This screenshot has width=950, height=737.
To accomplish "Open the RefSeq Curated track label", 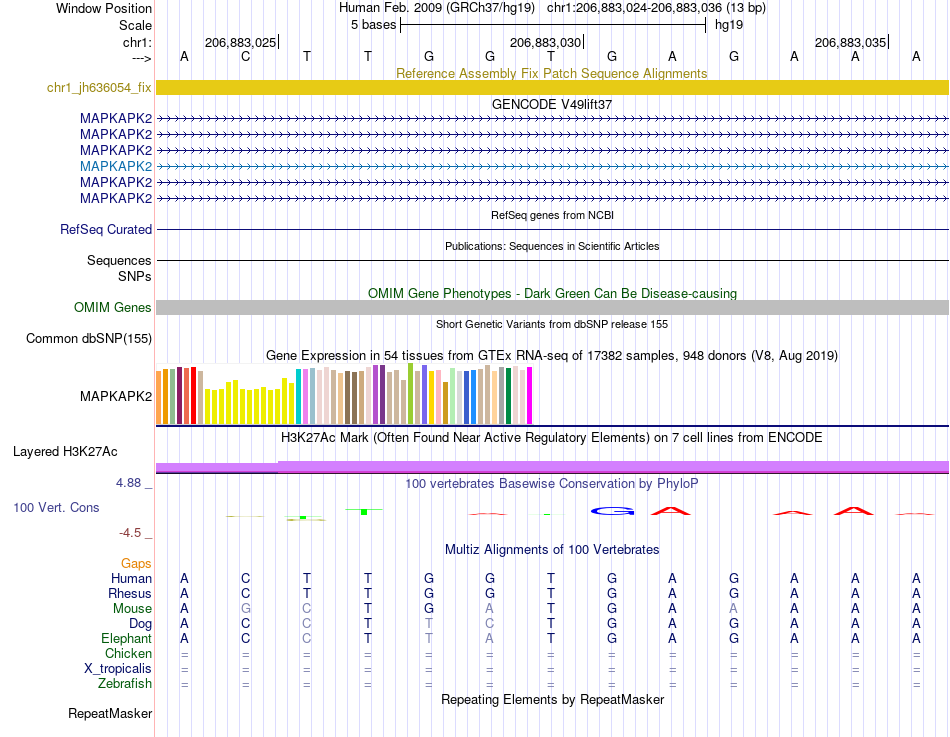I will (x=106, y=230).
